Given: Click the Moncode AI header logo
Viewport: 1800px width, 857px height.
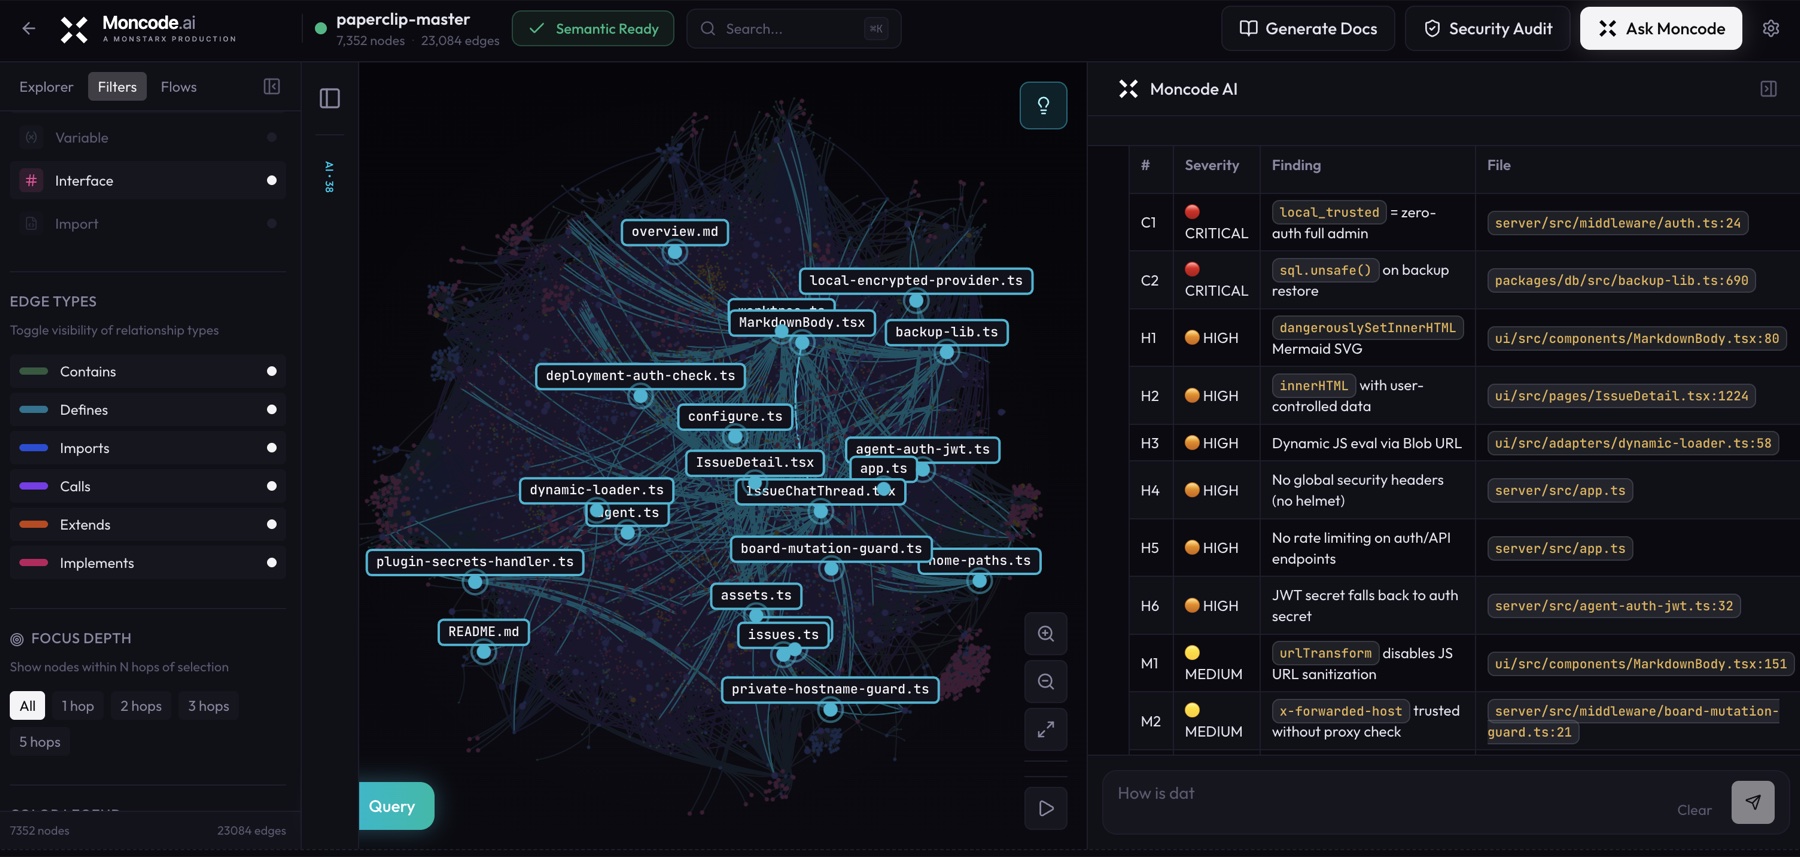Looking at the screenshot, I should 1128,89.
